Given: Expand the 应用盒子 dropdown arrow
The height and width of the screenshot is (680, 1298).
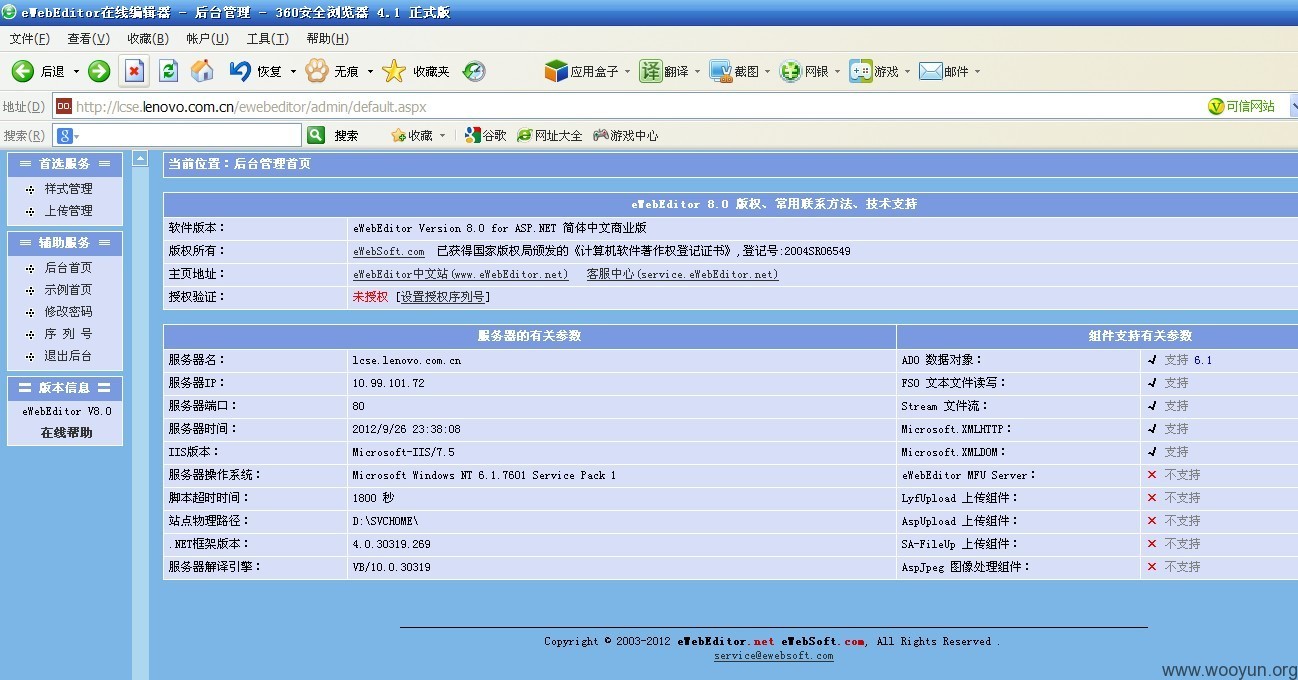Looking at the screenshot, I should (x=627, y=71).
